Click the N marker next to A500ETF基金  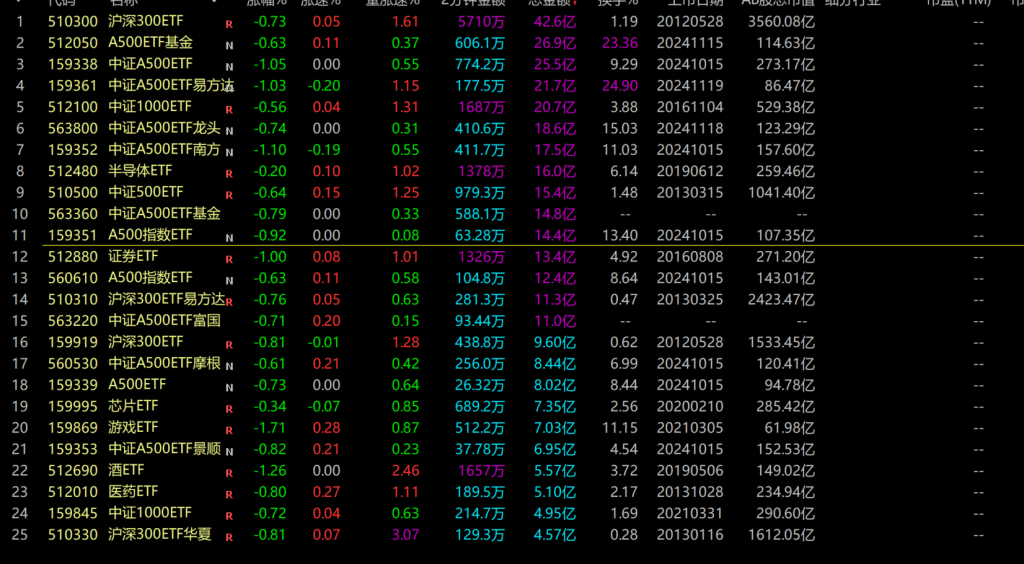click(x=229, y=45)
